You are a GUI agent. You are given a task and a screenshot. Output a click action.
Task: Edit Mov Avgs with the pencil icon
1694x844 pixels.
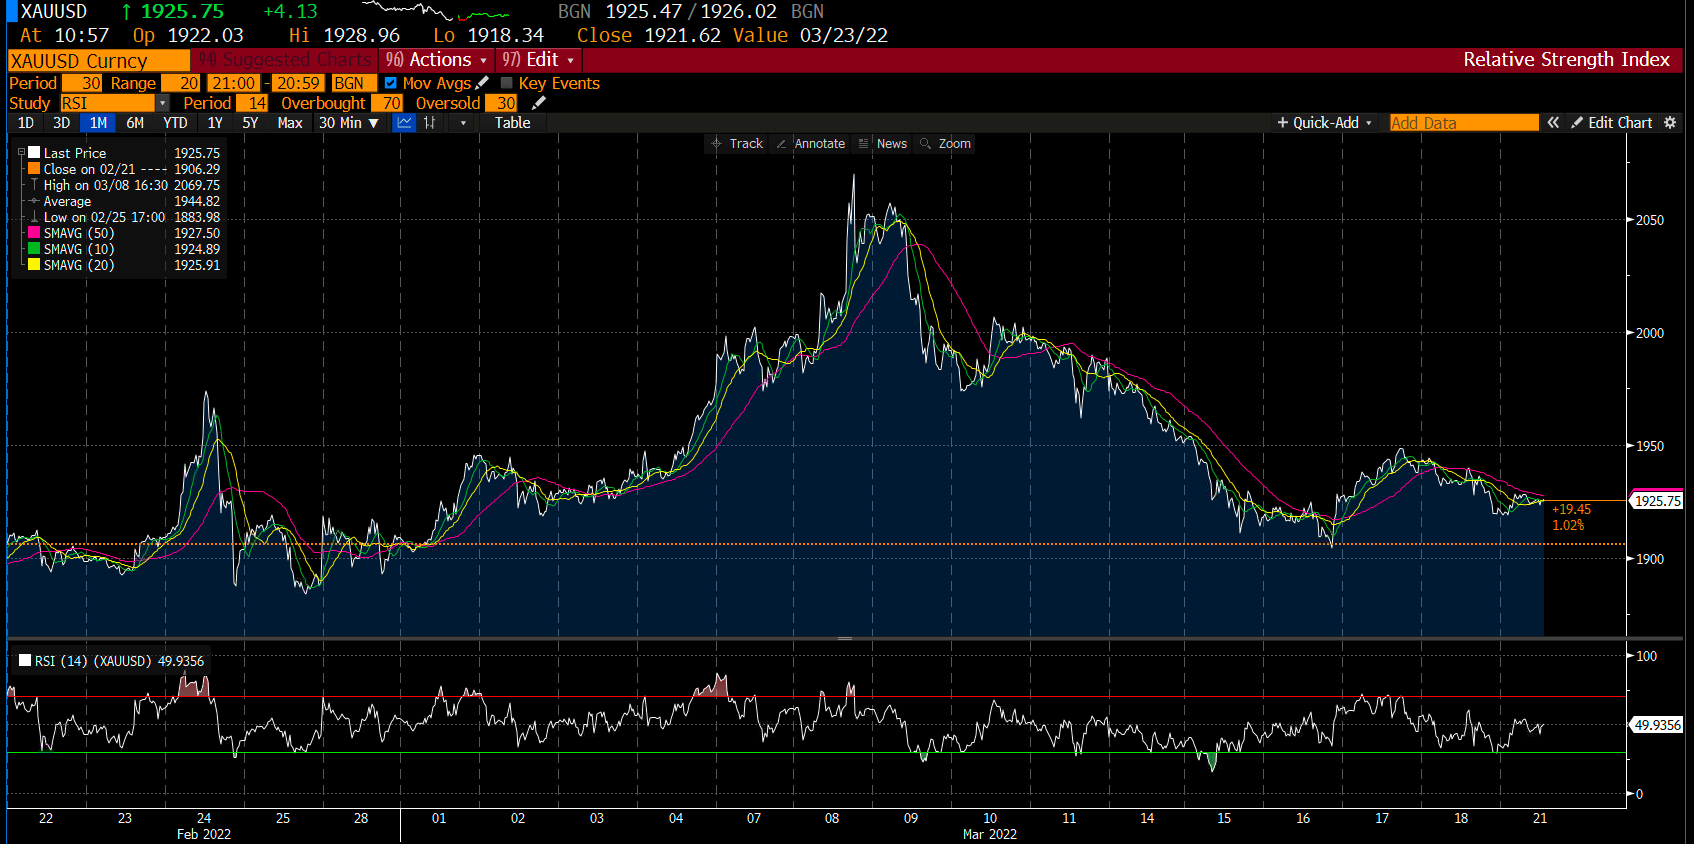(x=482, y=83)
